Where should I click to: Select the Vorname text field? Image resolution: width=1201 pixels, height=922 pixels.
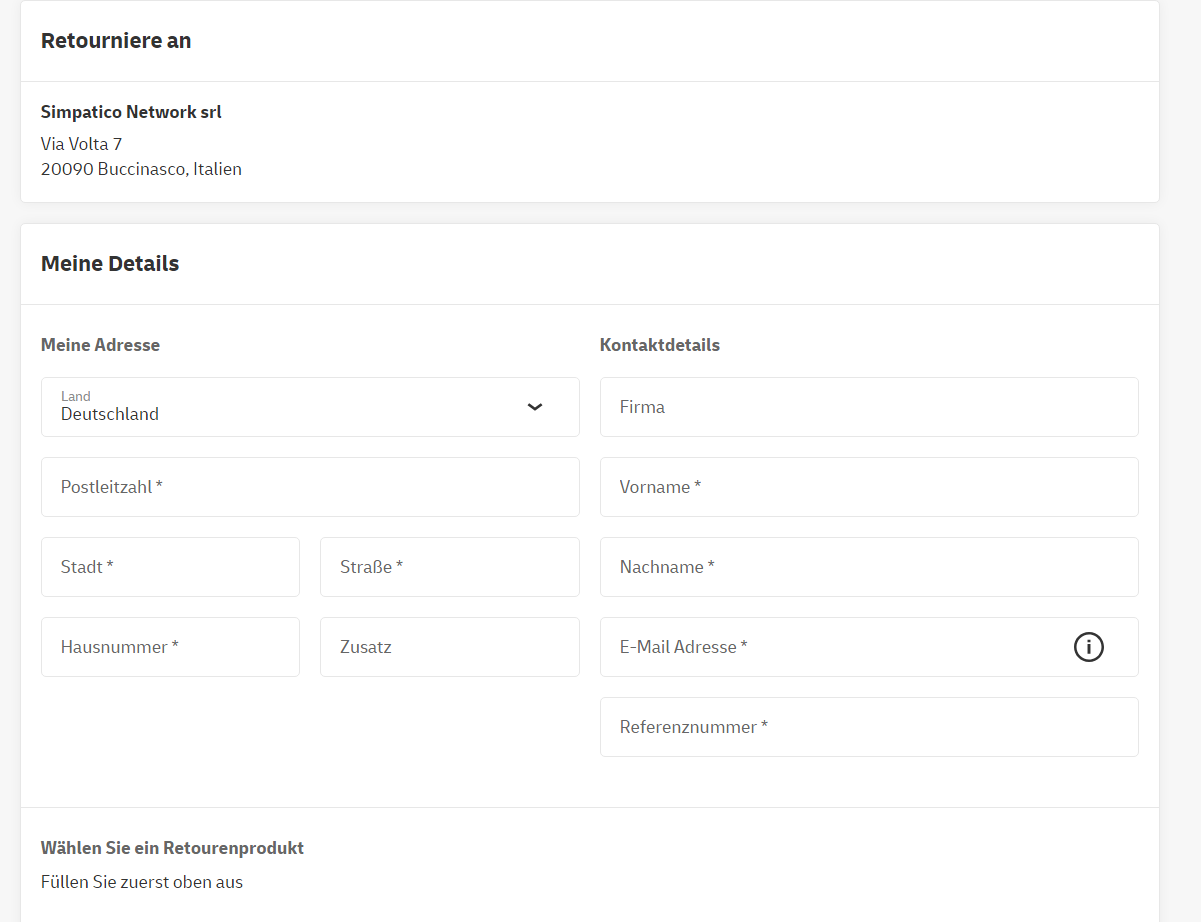868,487
